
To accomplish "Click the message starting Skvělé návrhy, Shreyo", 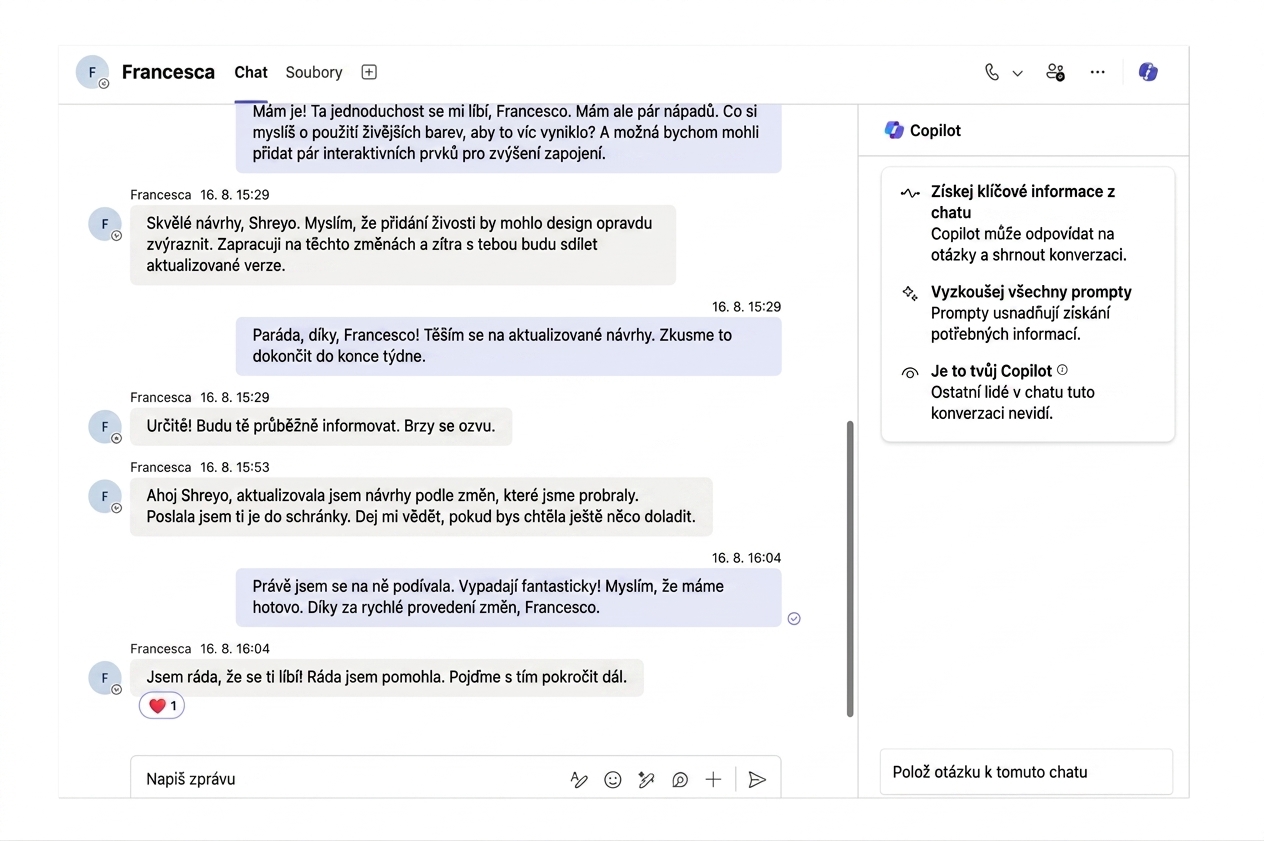I will (x=403, y=244).
